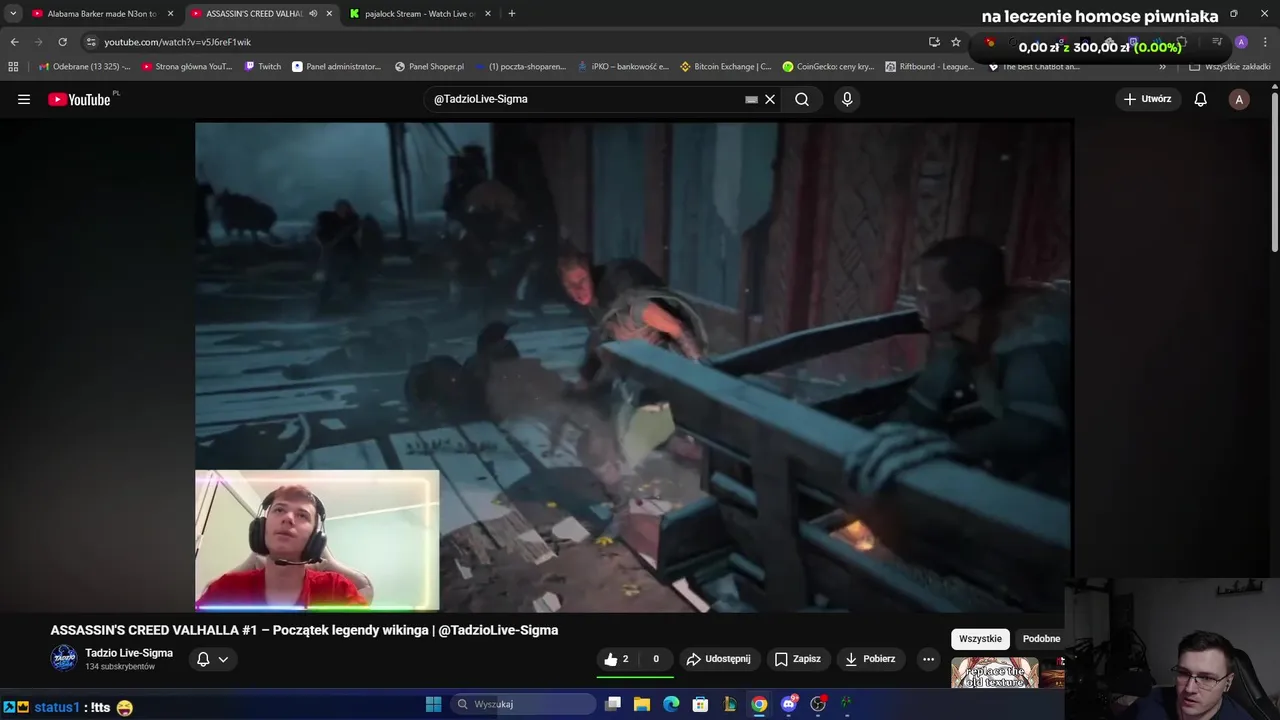The width and height of the screenshot is (1280, 720).
Task: Open the site info icon beside URL
Action: (x=91, y=42)
